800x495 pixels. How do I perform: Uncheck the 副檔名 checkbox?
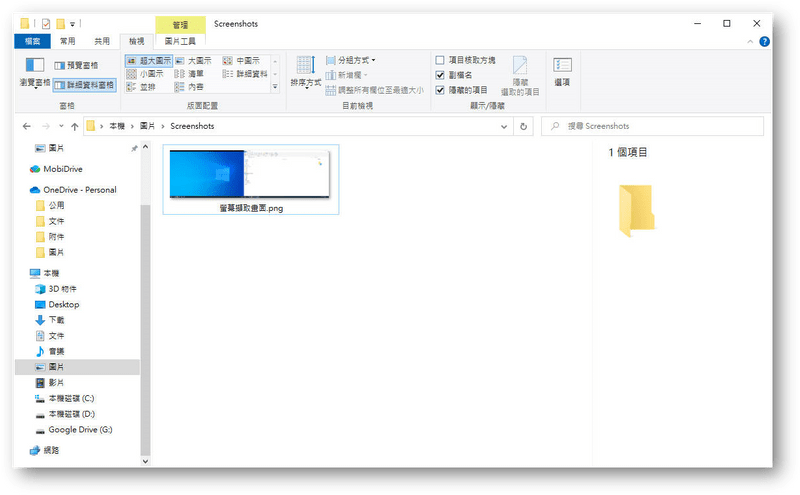(x=441, y=75)
